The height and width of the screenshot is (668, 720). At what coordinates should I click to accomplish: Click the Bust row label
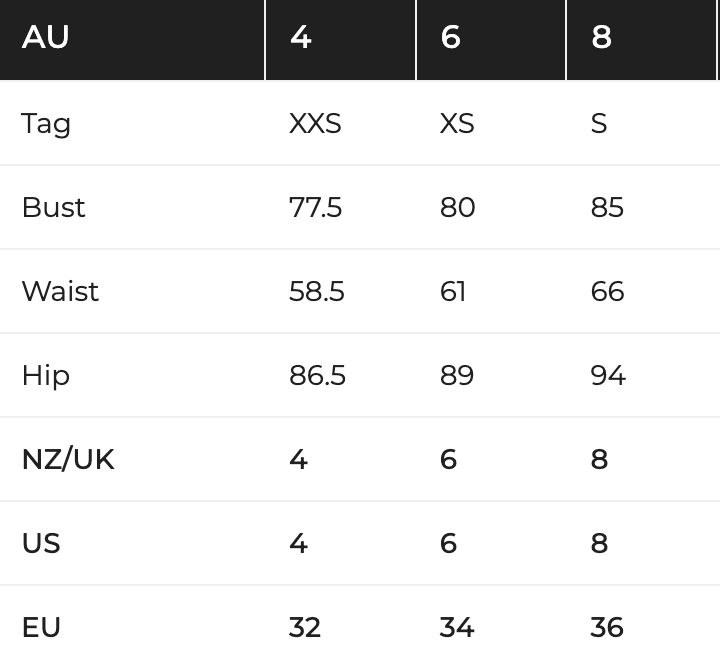53,207
